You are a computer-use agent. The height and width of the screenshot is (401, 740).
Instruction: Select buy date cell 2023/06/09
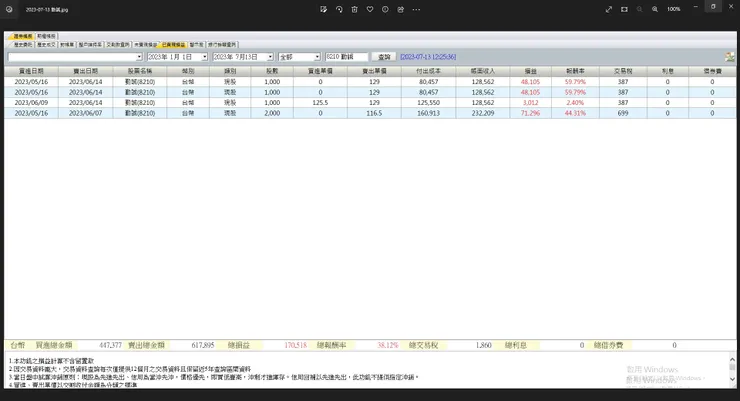coord(31,102)
